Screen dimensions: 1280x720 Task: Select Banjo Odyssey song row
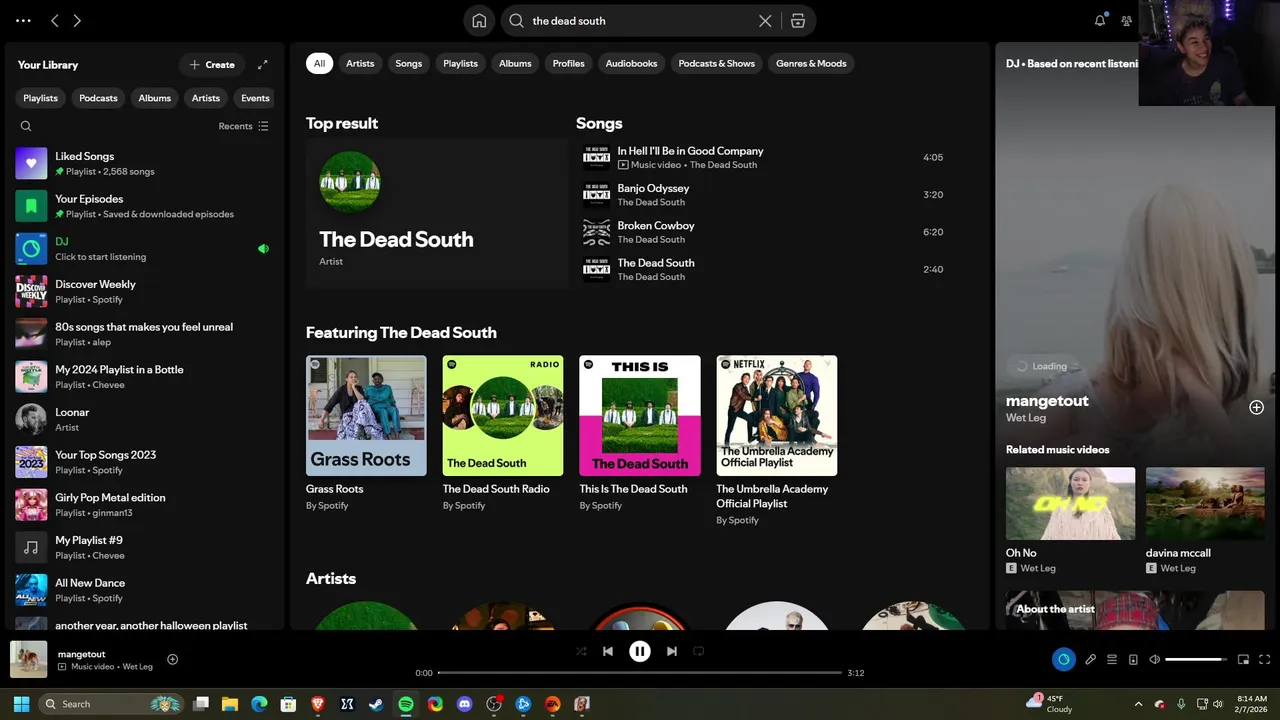click(764, 195)
